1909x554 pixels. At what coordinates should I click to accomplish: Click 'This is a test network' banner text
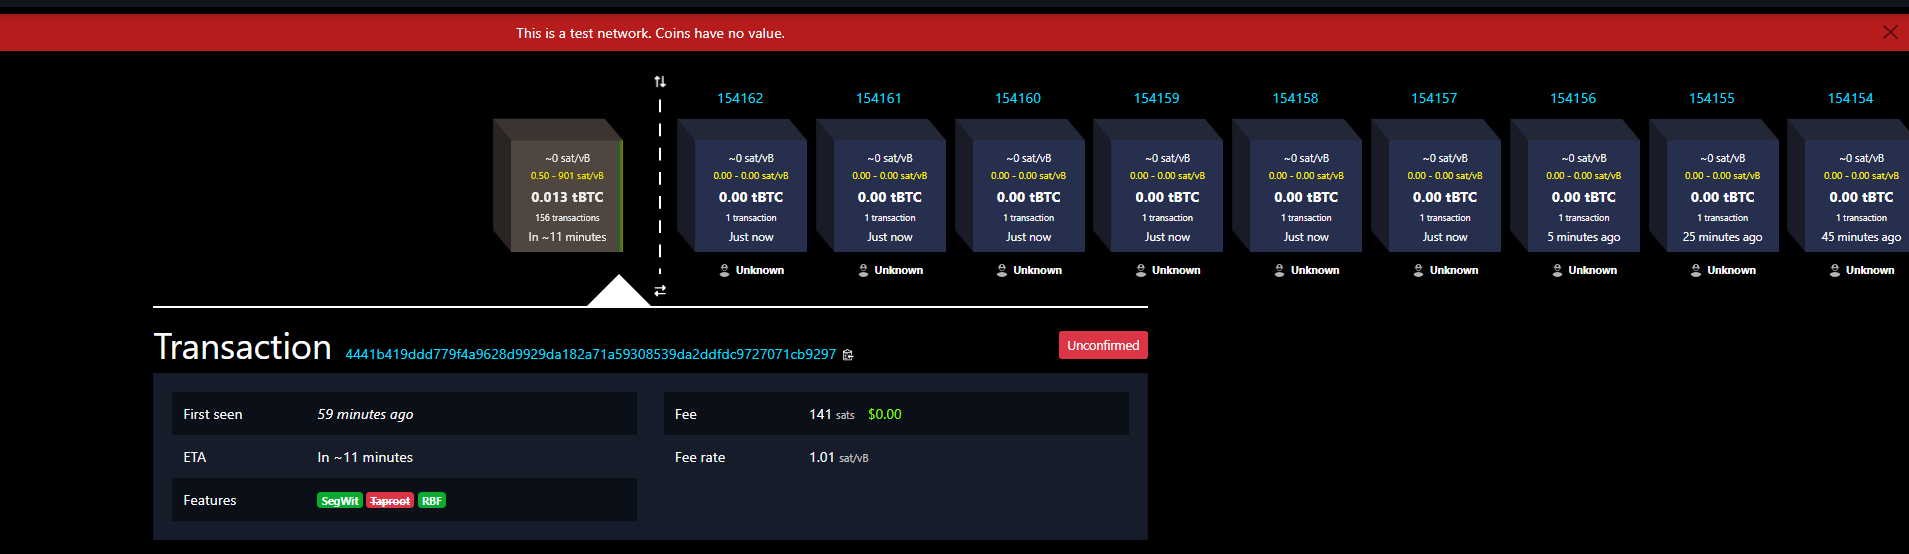pos(650,33)
